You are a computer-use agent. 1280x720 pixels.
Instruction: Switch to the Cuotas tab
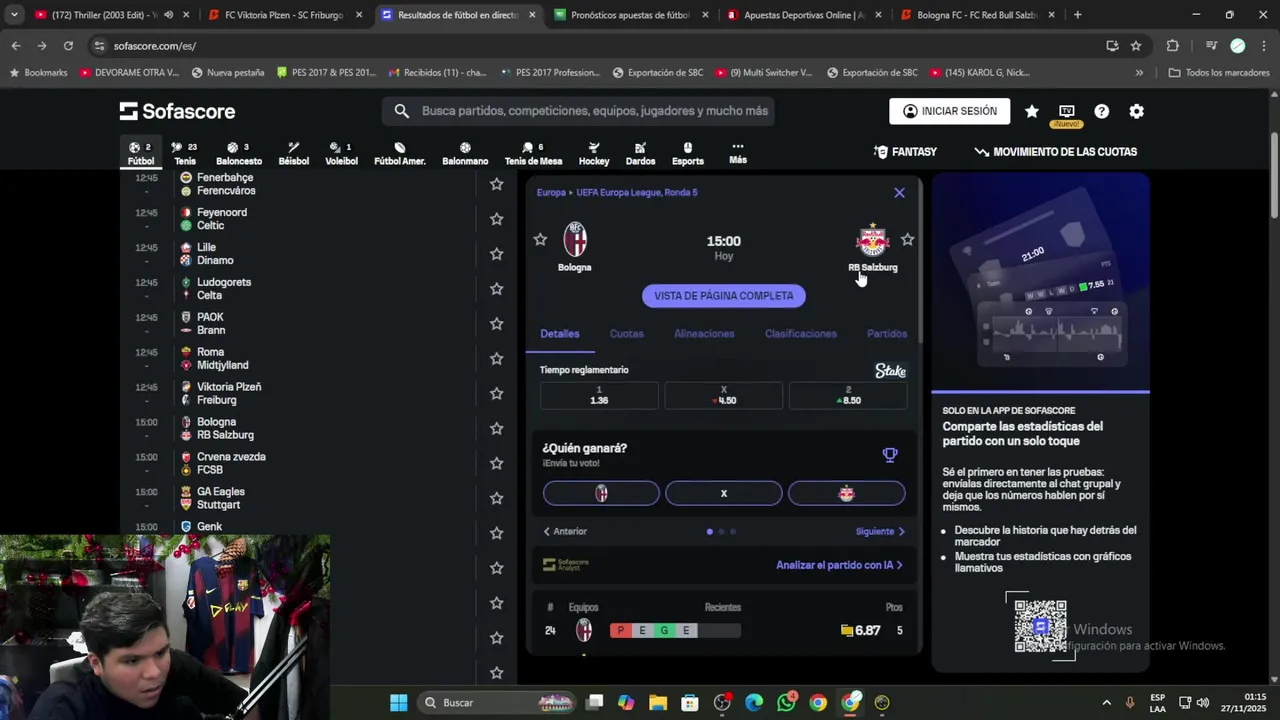tap(627, 334)
